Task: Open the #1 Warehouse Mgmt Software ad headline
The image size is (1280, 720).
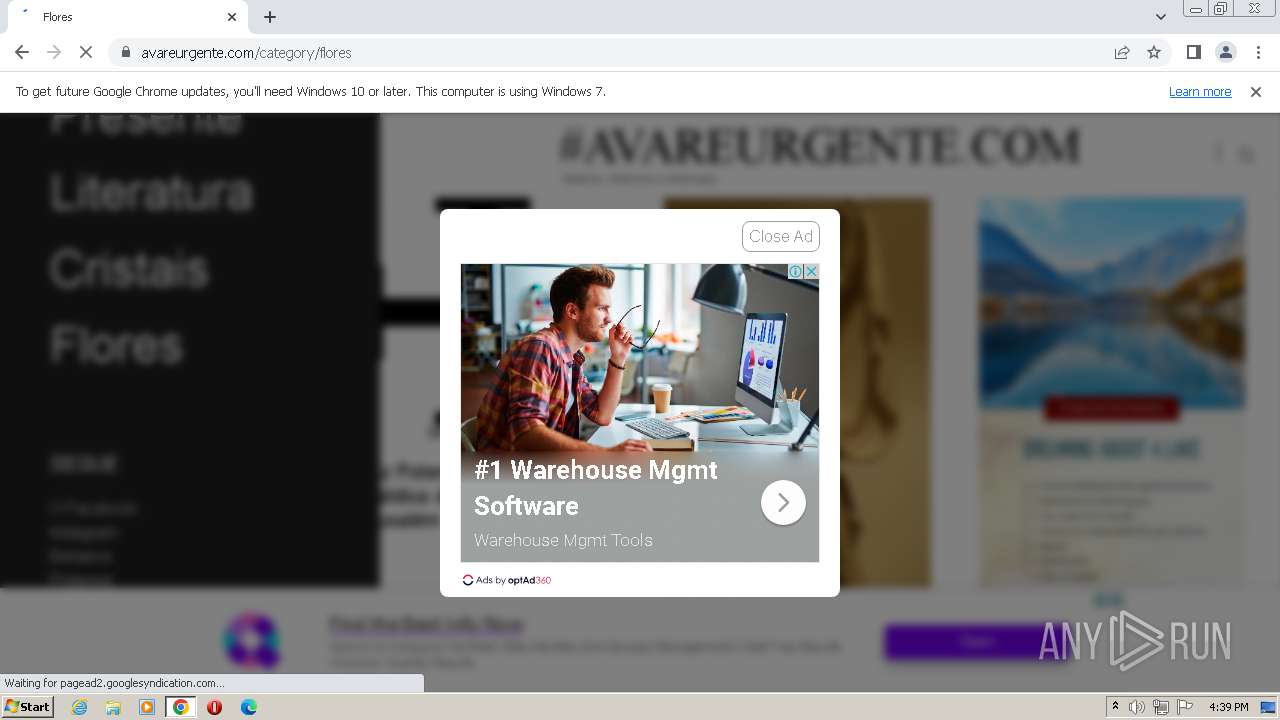Action: point(596,488)
